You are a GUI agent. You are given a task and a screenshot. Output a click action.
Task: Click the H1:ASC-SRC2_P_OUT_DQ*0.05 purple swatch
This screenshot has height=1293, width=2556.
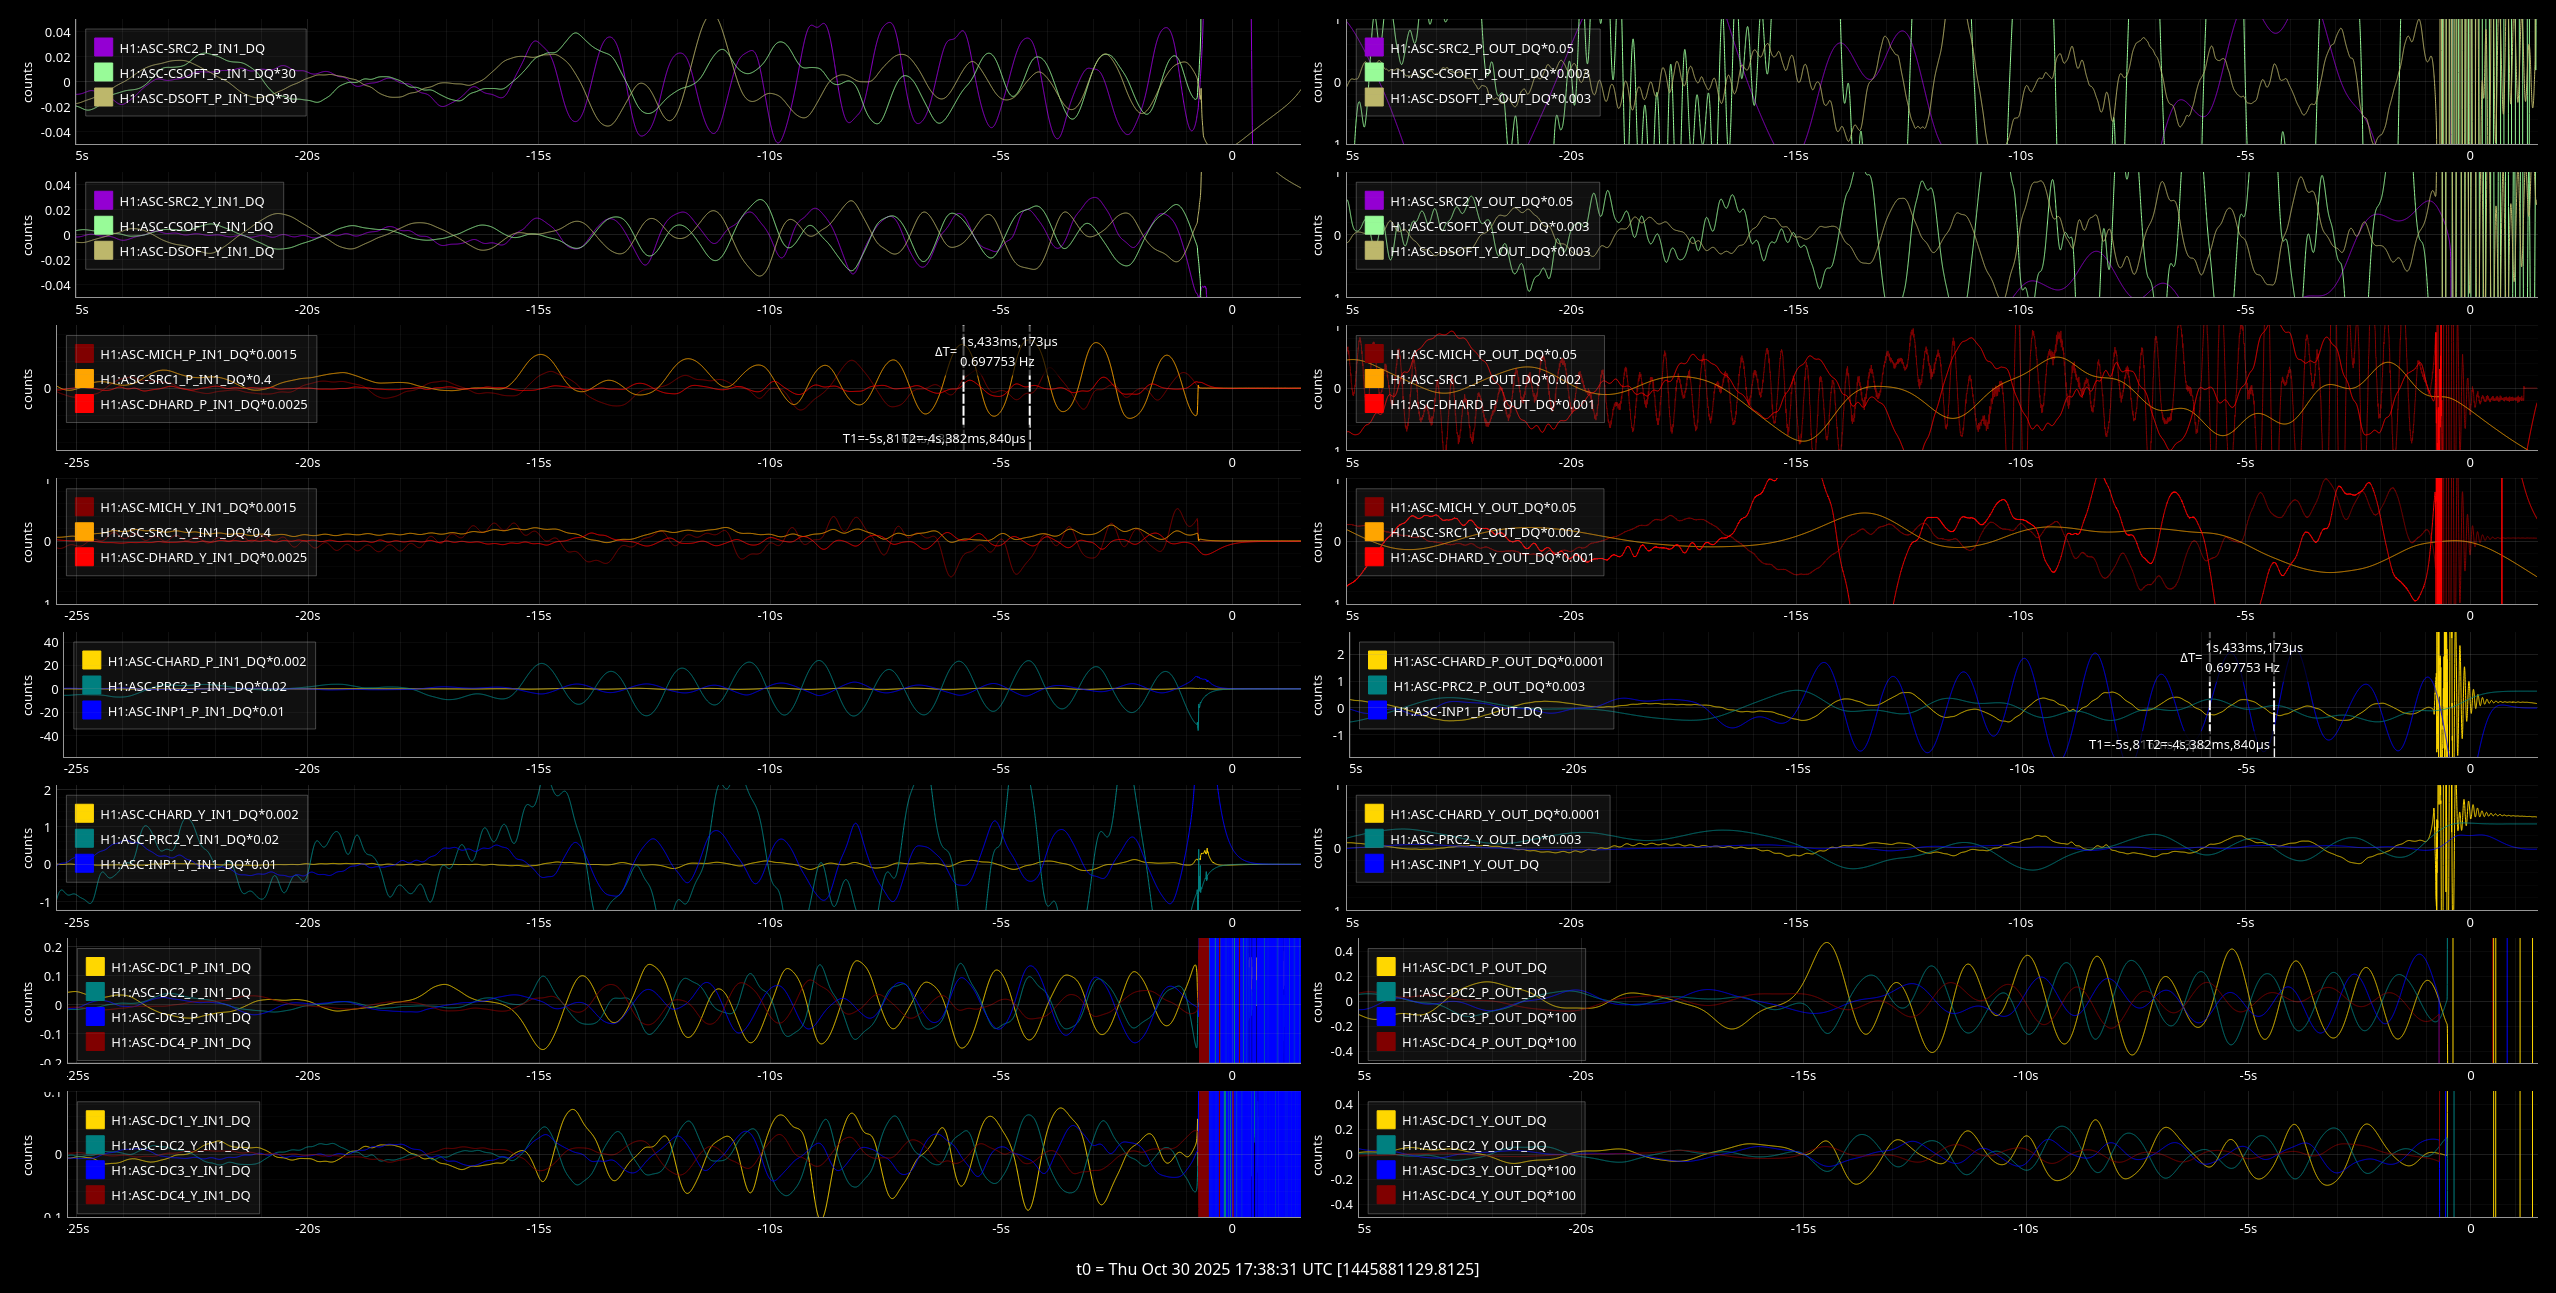pos(1374,48)
